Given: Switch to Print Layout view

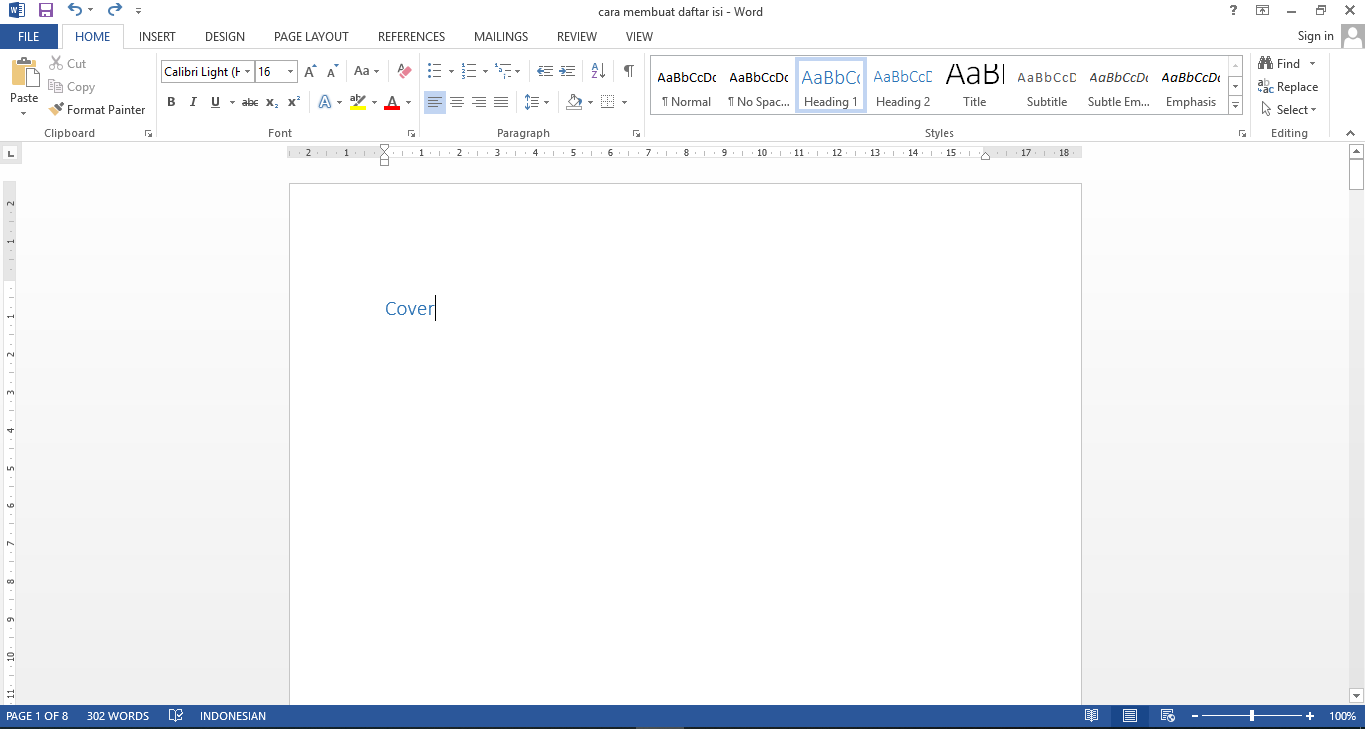Looking at the screenshot, I should [1129, 716].
